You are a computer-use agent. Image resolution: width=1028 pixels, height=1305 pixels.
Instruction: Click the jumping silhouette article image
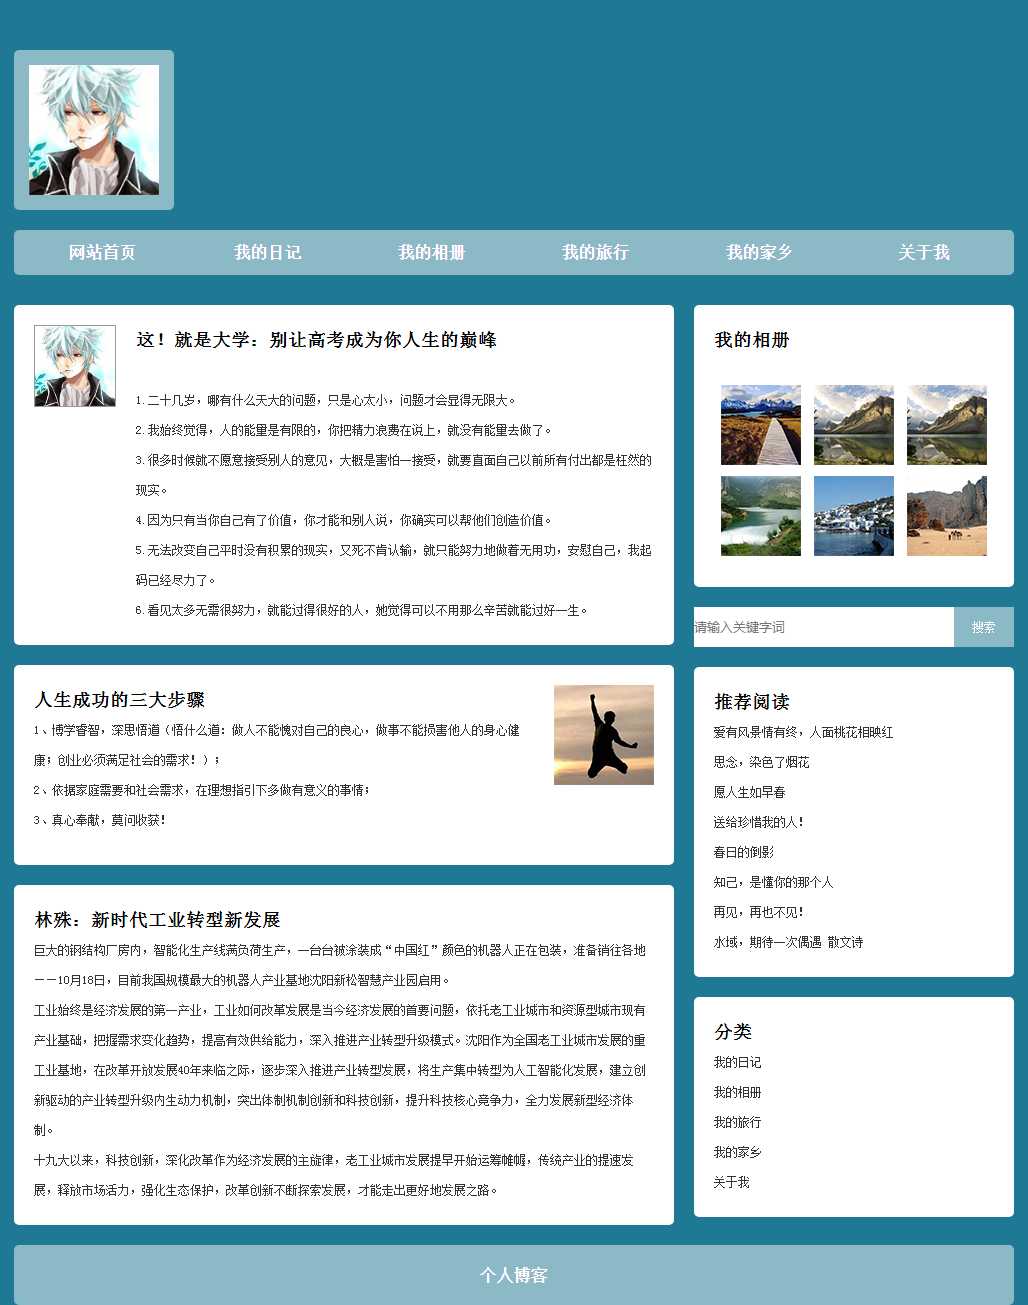603,735
